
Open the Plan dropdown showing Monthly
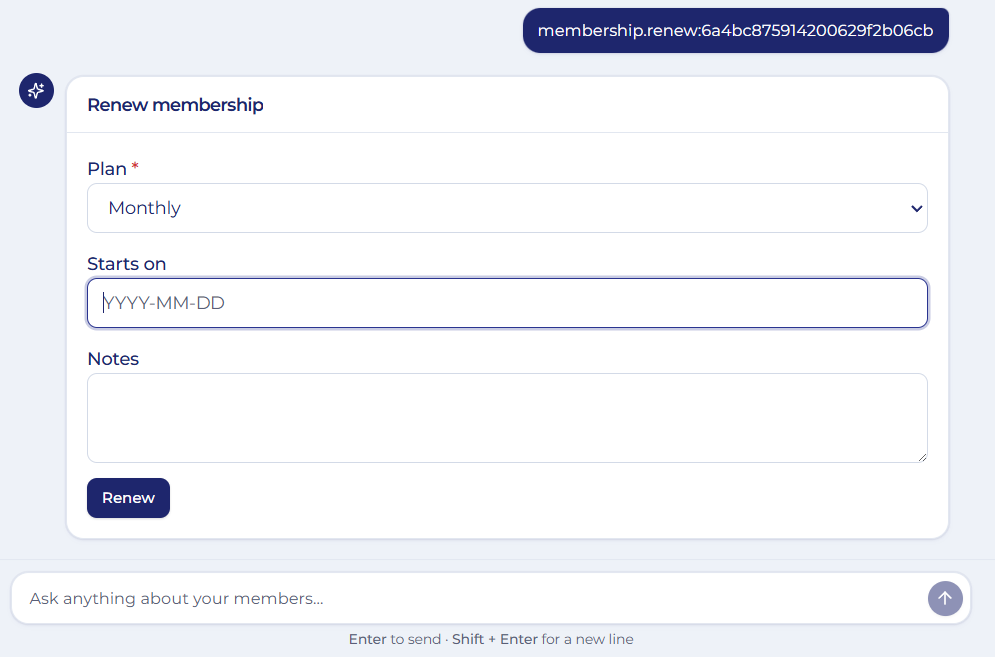point(507,208)
